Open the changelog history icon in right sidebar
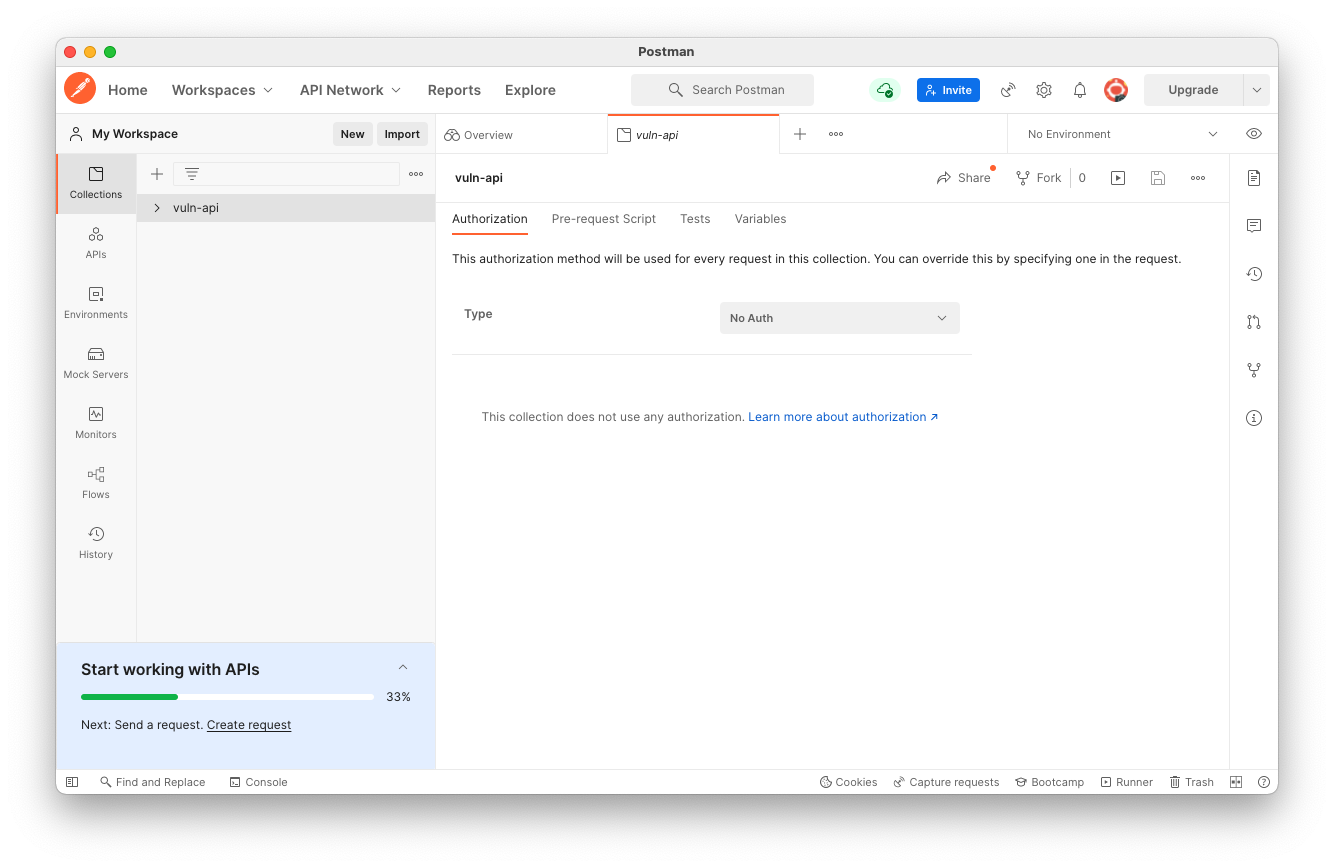The height and width of the screenshot is (868, 1334). pos(1254,274)
